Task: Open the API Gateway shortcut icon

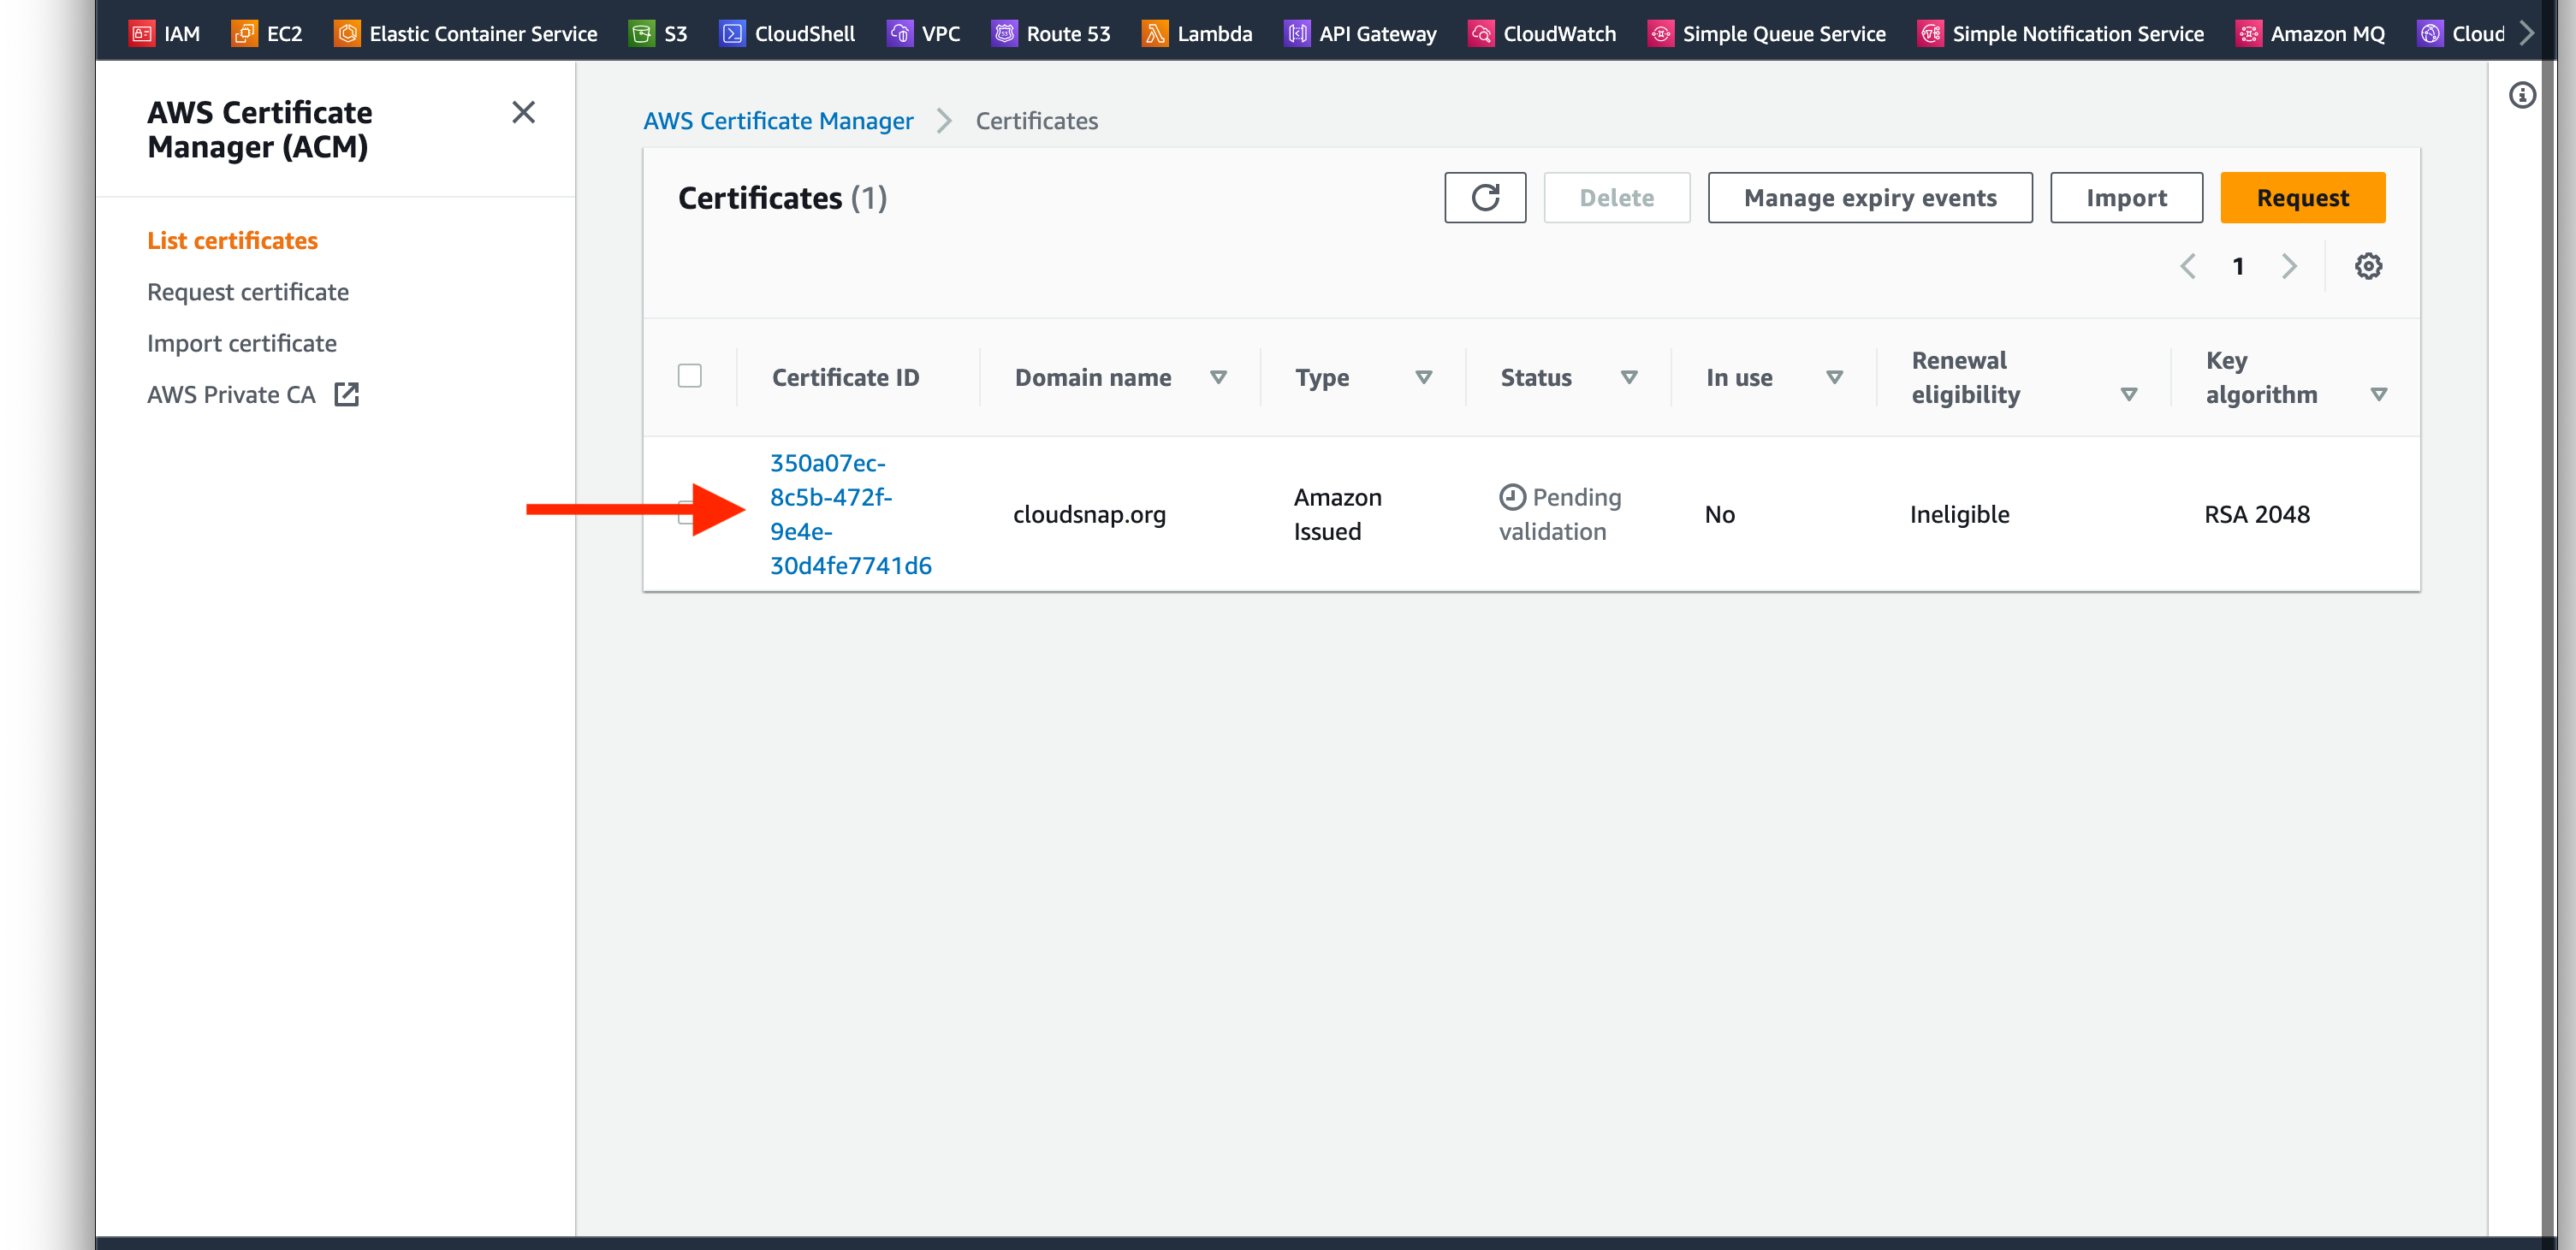Action: [x=1297, y=33]
